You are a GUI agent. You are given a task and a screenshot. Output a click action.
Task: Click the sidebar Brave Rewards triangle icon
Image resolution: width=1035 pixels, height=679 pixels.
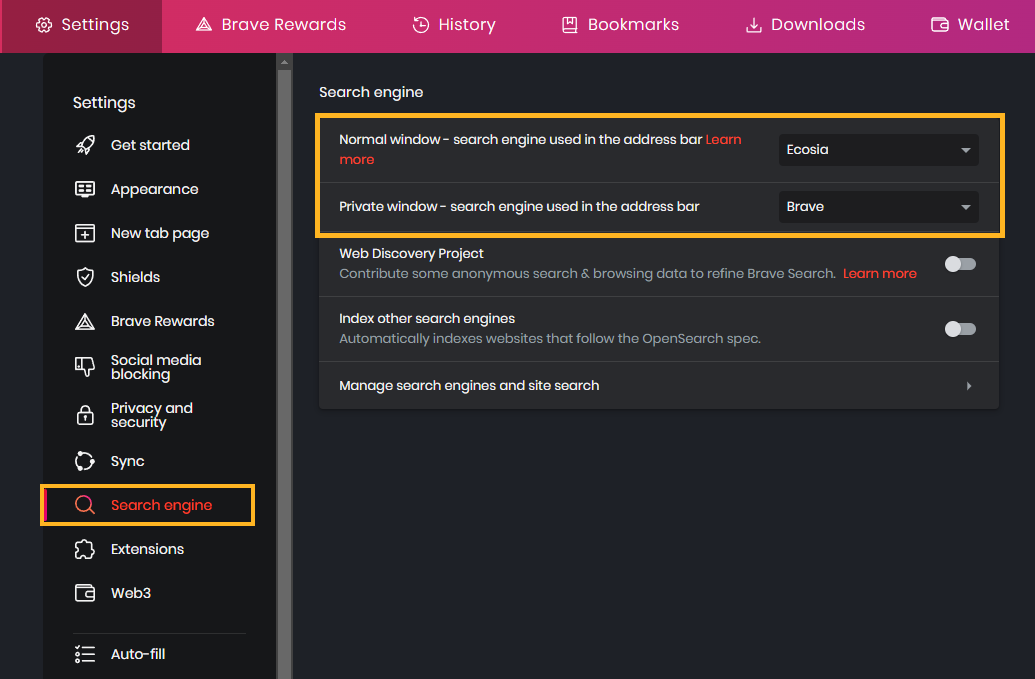85,321
